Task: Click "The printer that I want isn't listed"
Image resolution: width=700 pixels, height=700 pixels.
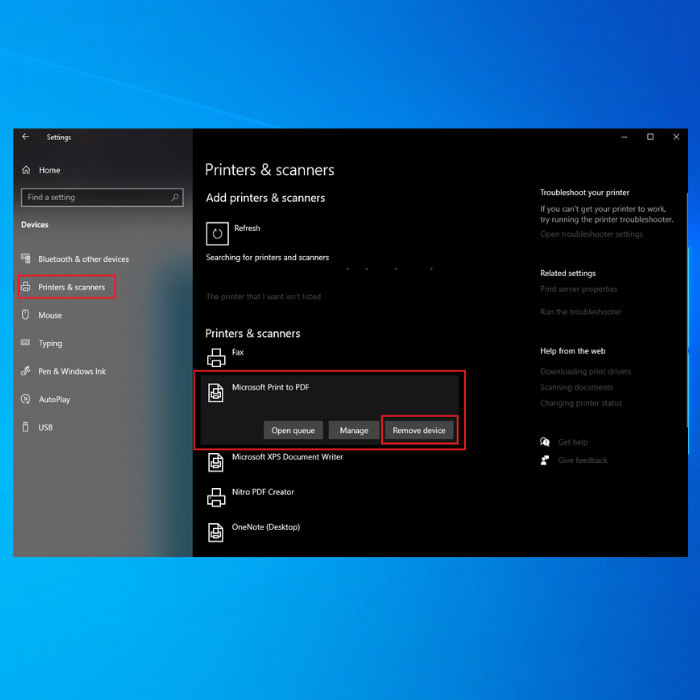Action: coord(263,296)
